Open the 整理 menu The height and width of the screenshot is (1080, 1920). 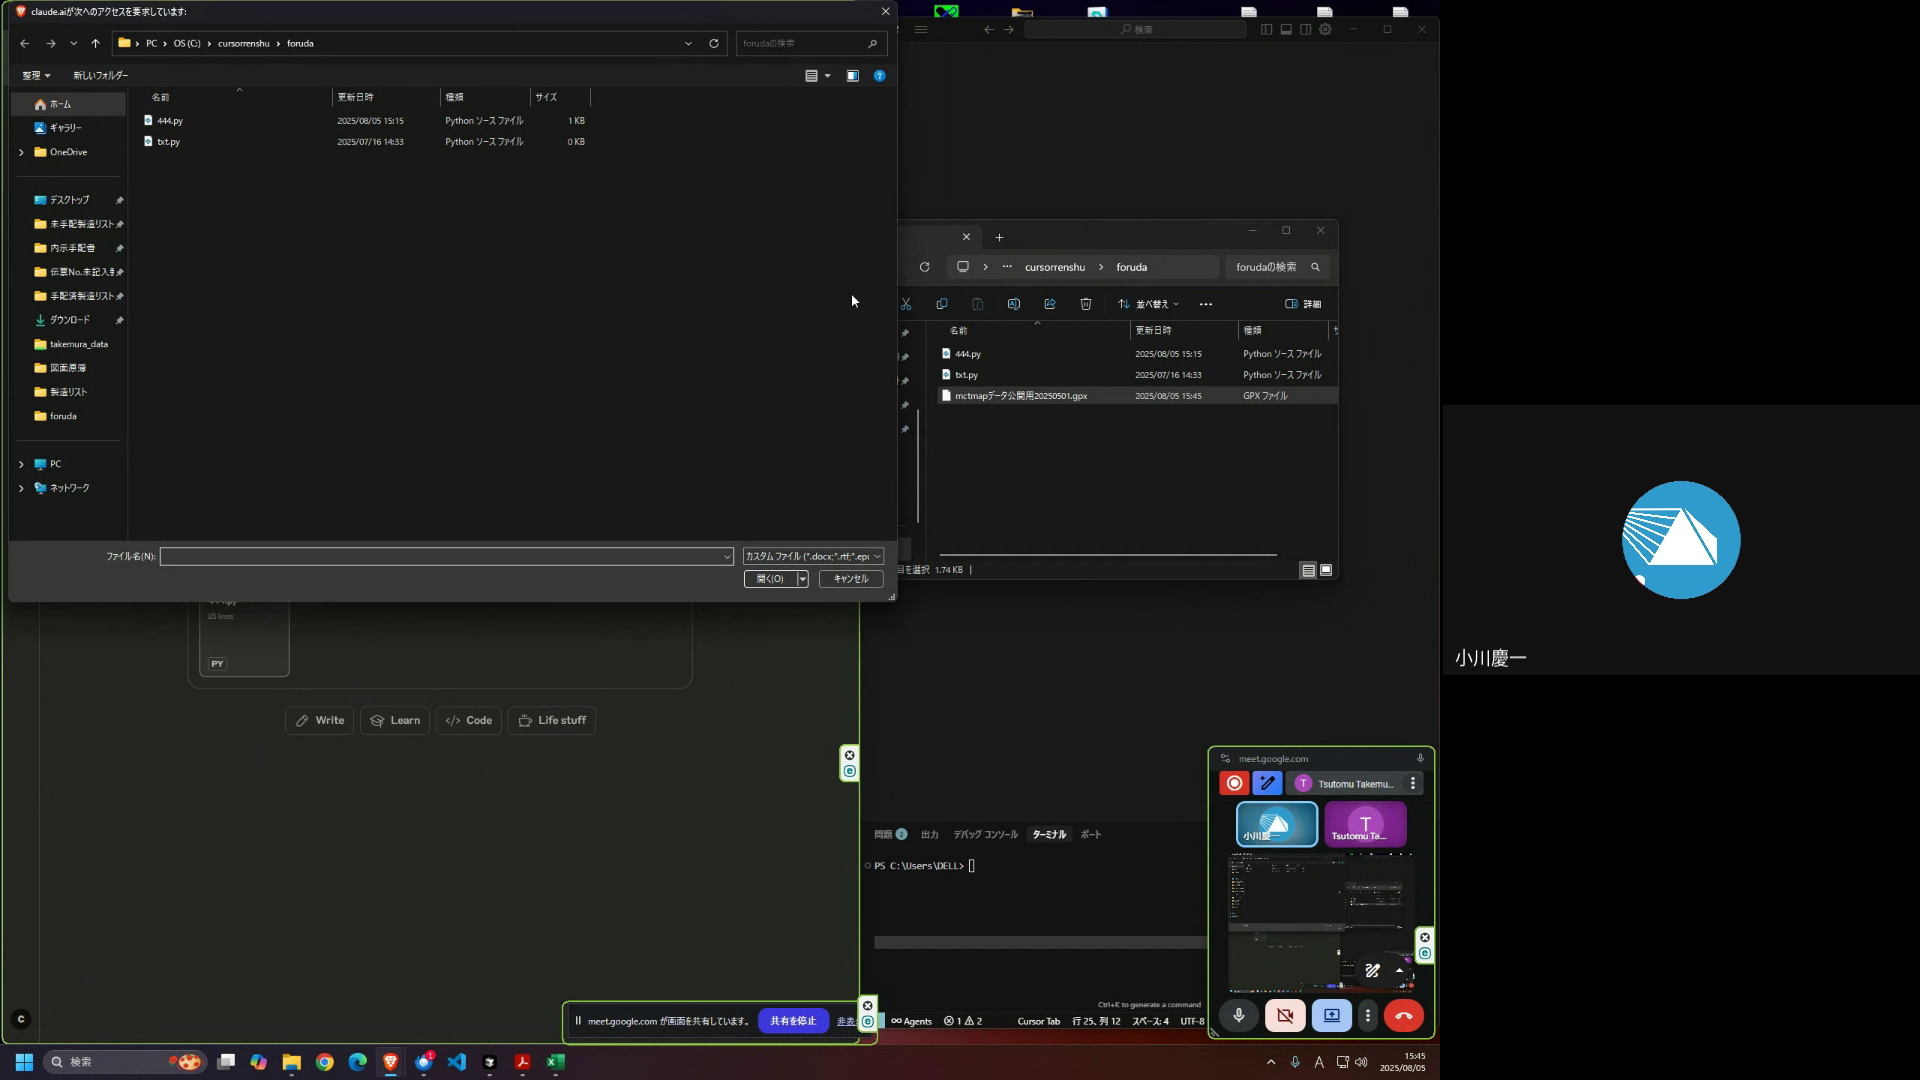36,76
